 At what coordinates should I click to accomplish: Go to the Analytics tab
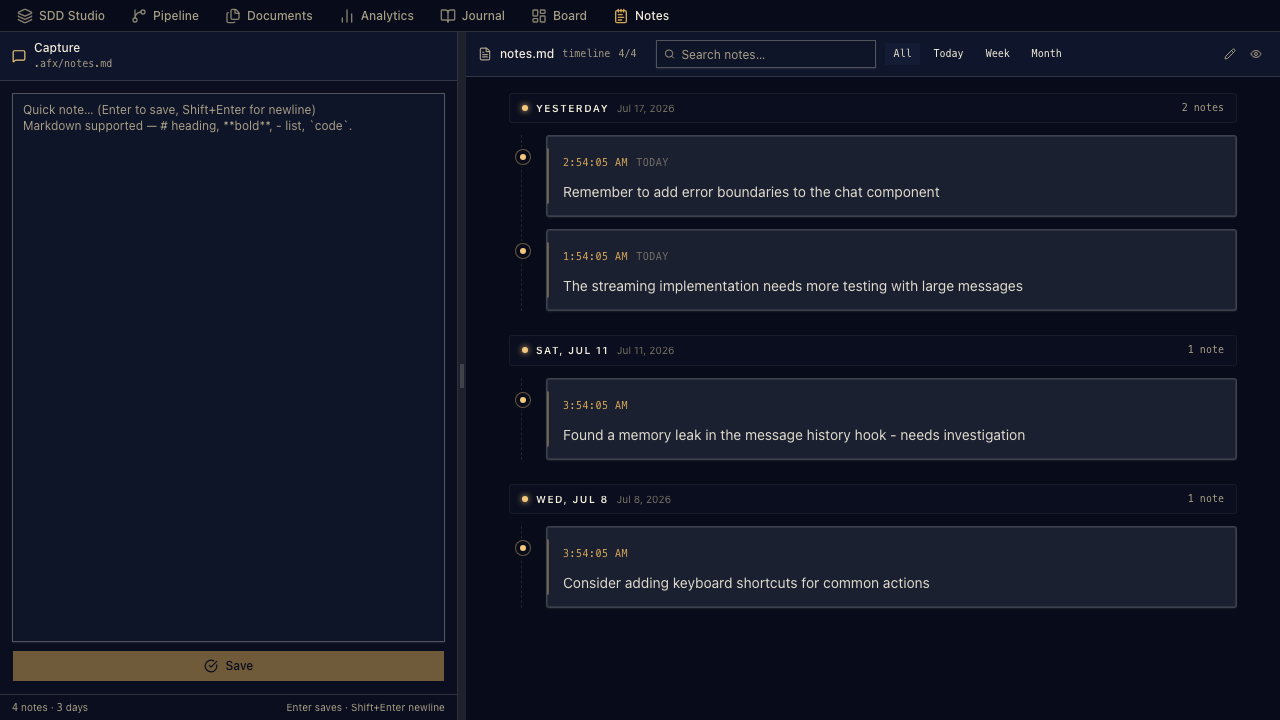coord(377,16)
